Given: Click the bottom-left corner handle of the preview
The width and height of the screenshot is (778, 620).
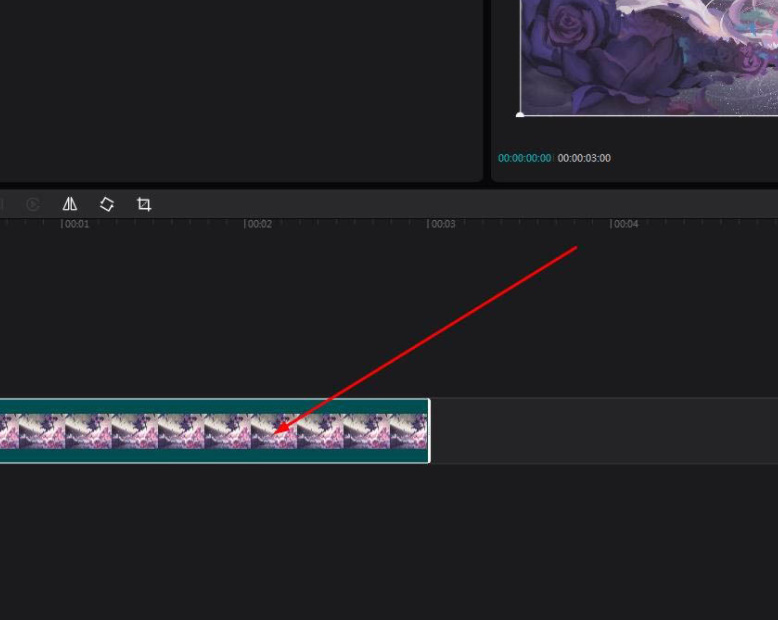Looking at the screenshot, I should click(520, 115).
